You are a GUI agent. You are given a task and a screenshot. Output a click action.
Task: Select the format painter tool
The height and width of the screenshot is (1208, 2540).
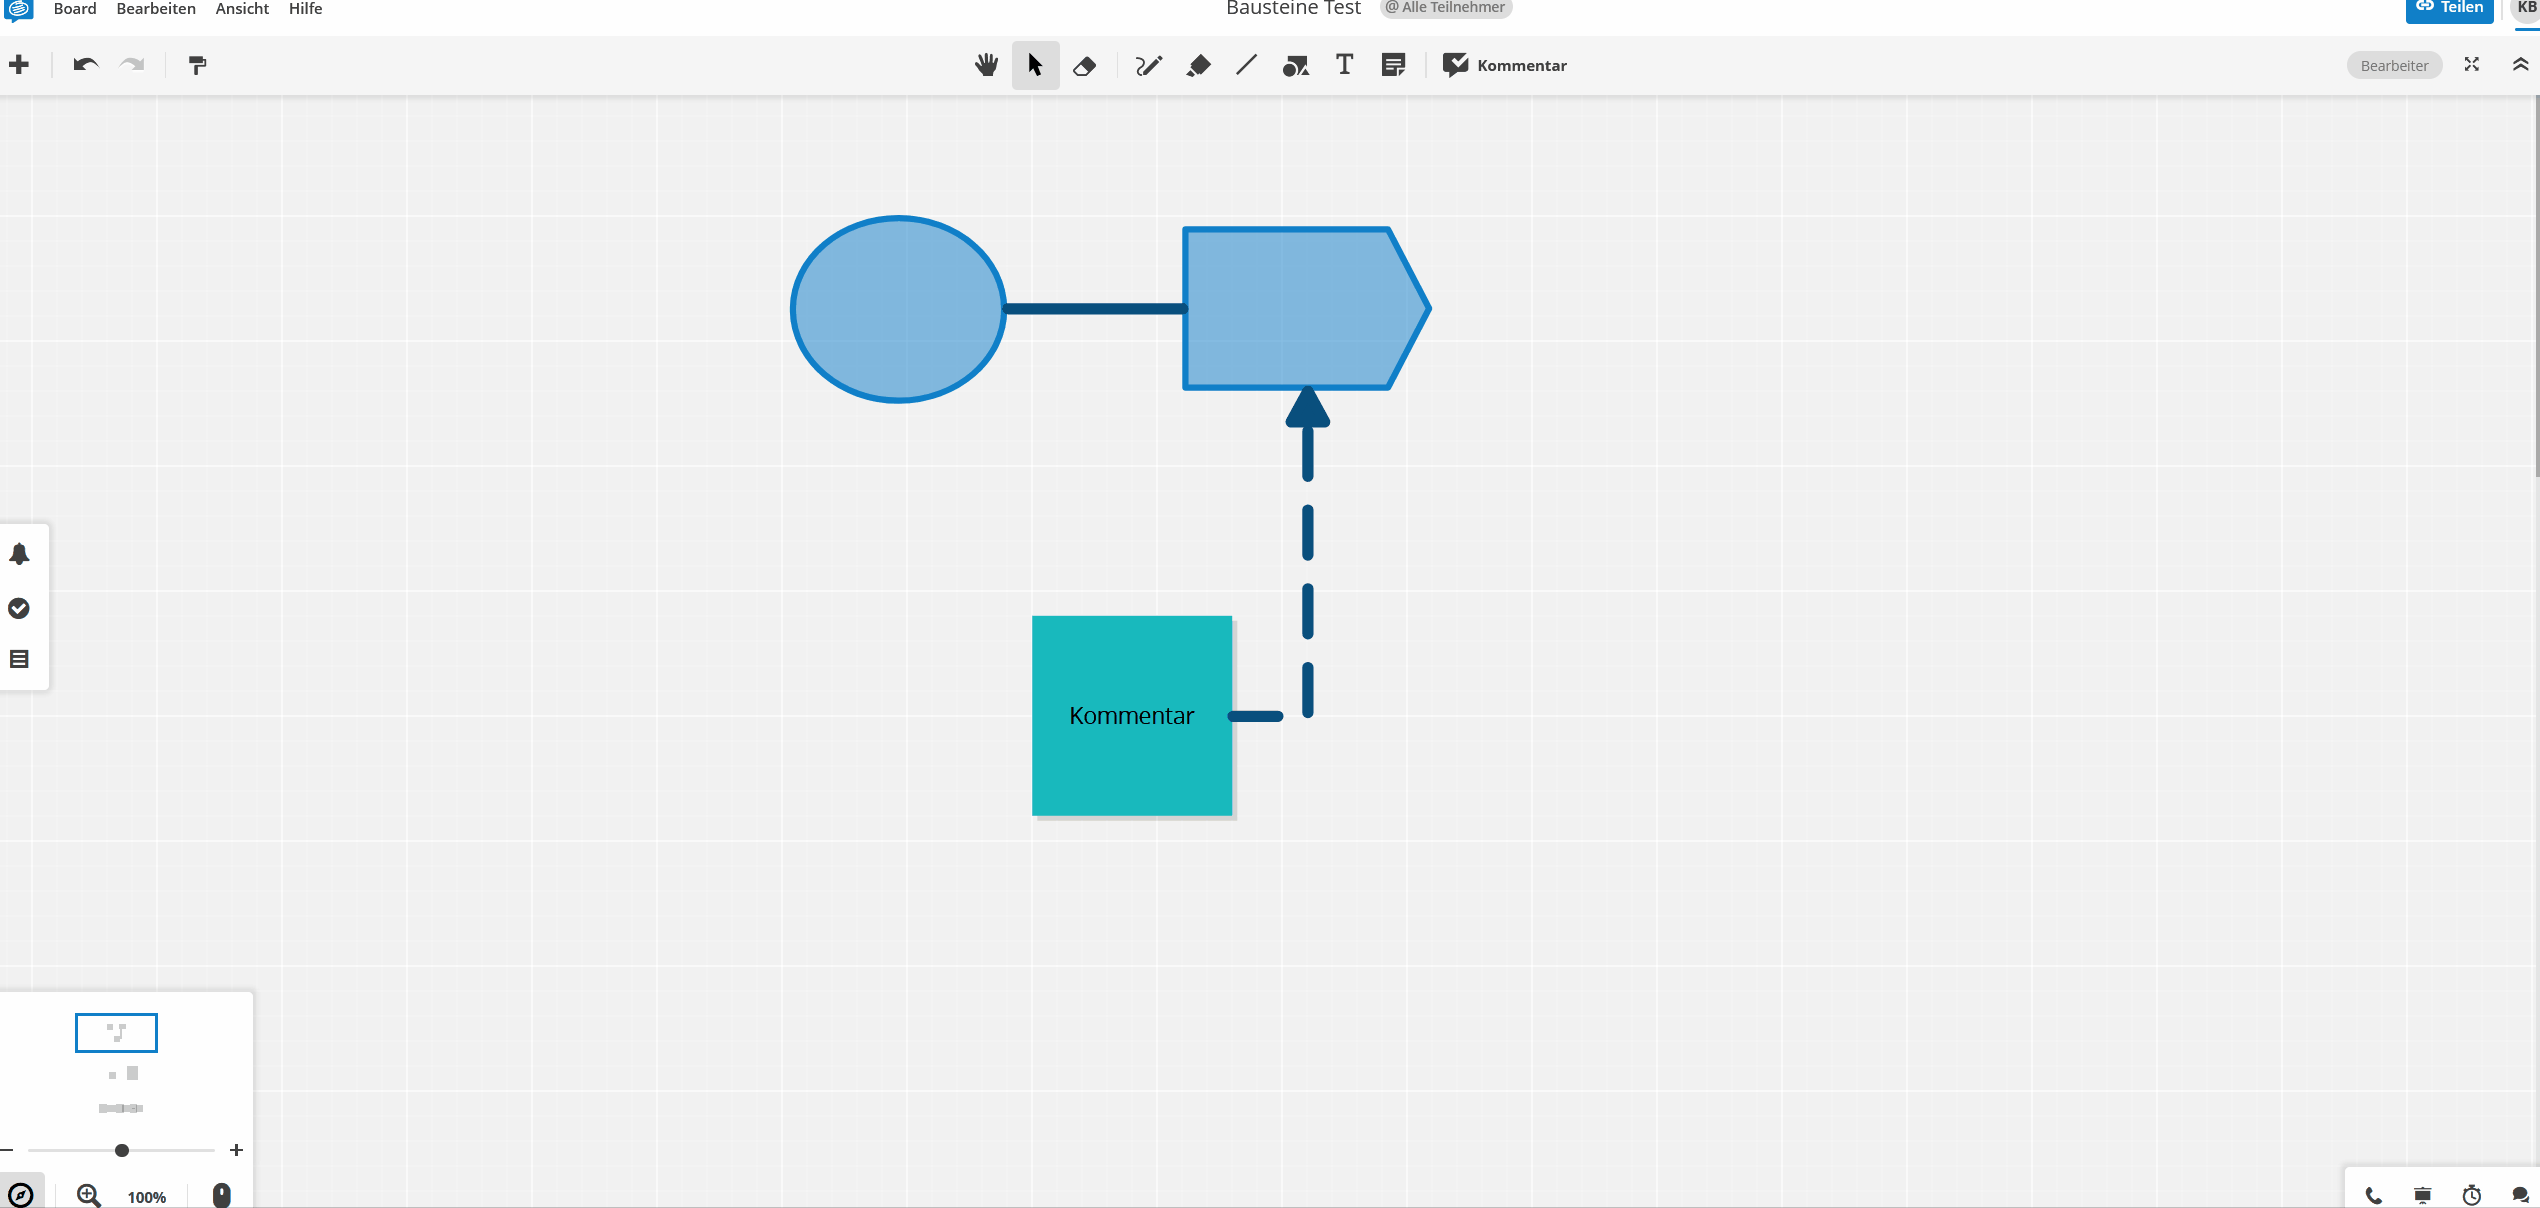[x=197, y=65]
